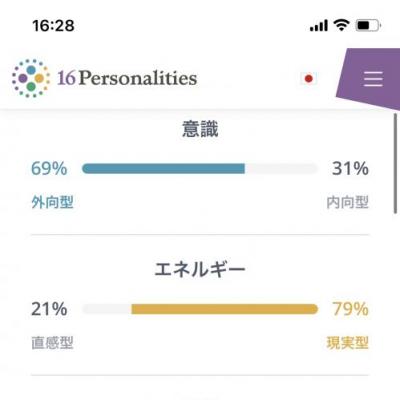
Task: Select the 現実型 label
Action: tap(347, 343)
